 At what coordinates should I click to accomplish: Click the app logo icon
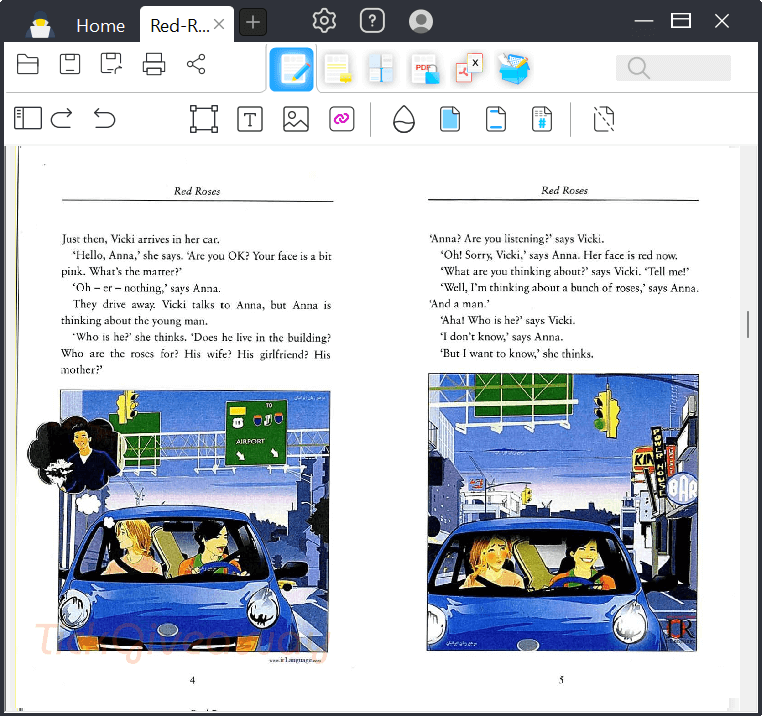click(40, 25)
